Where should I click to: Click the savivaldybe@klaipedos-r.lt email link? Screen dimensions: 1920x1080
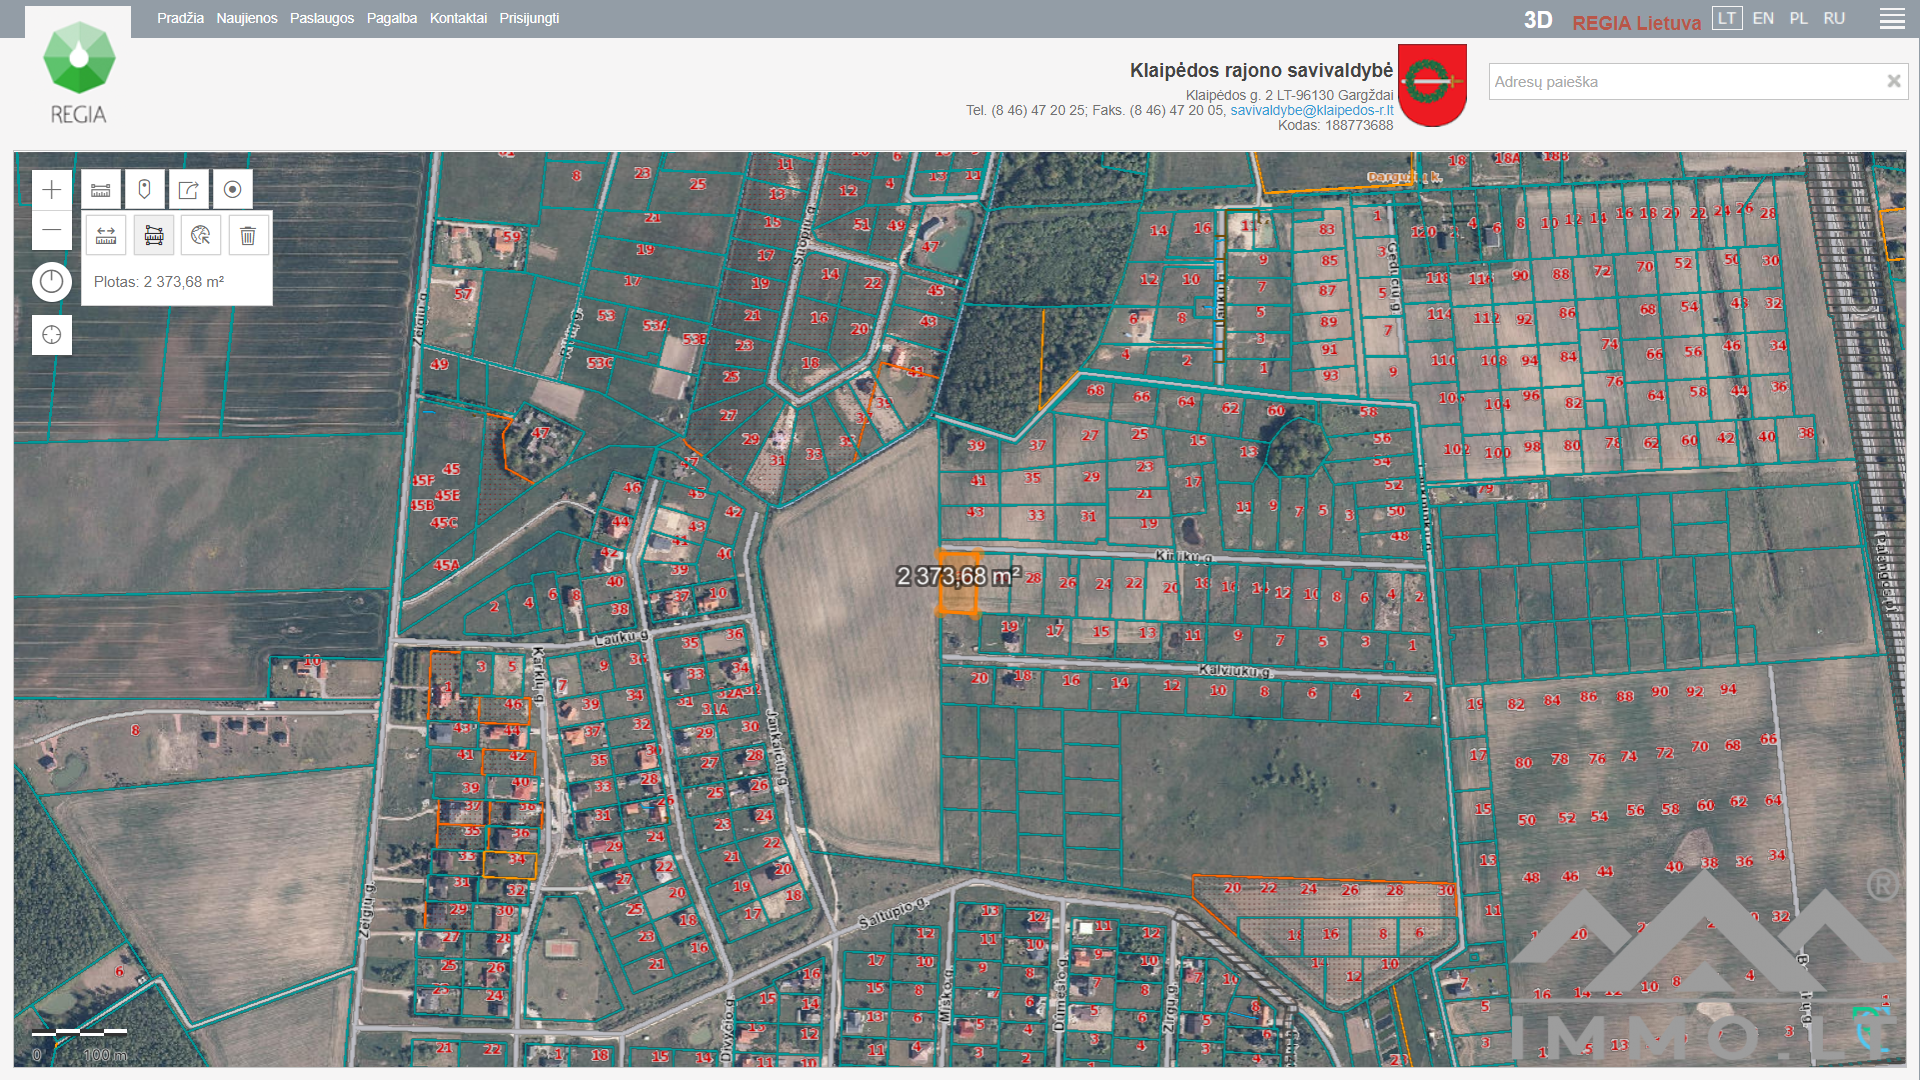point(1312,110)
